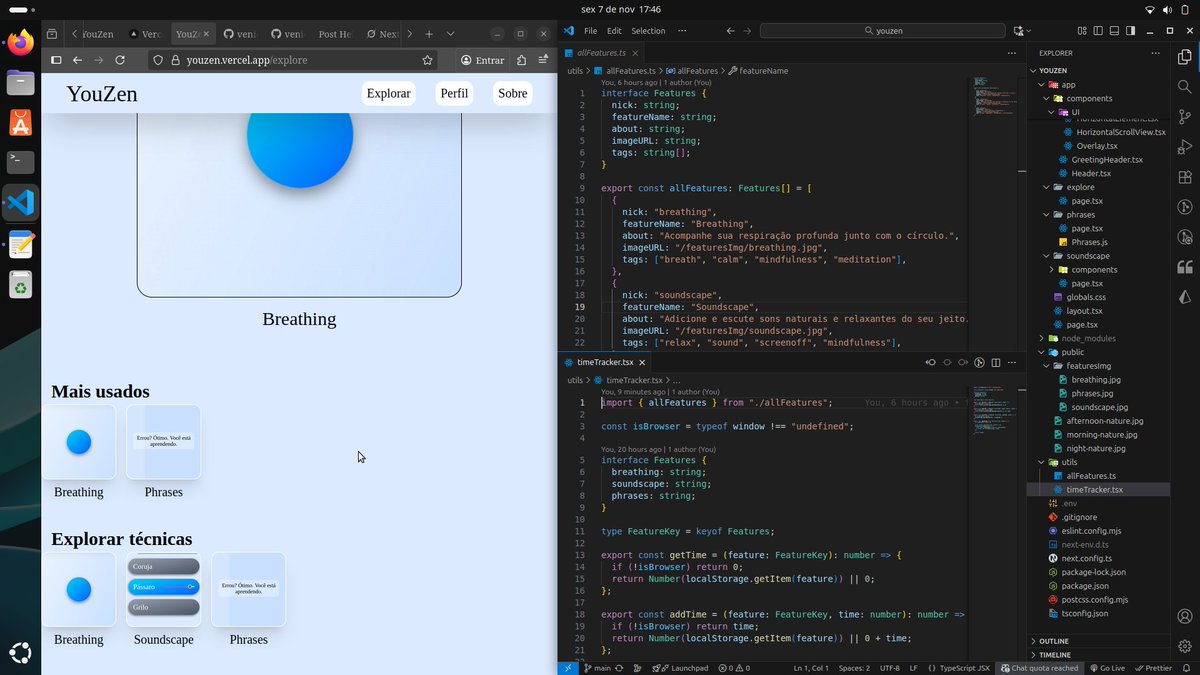Open the Accounts icon in VS Code
1200x675 pixels.
click(x=1186, y=617)
